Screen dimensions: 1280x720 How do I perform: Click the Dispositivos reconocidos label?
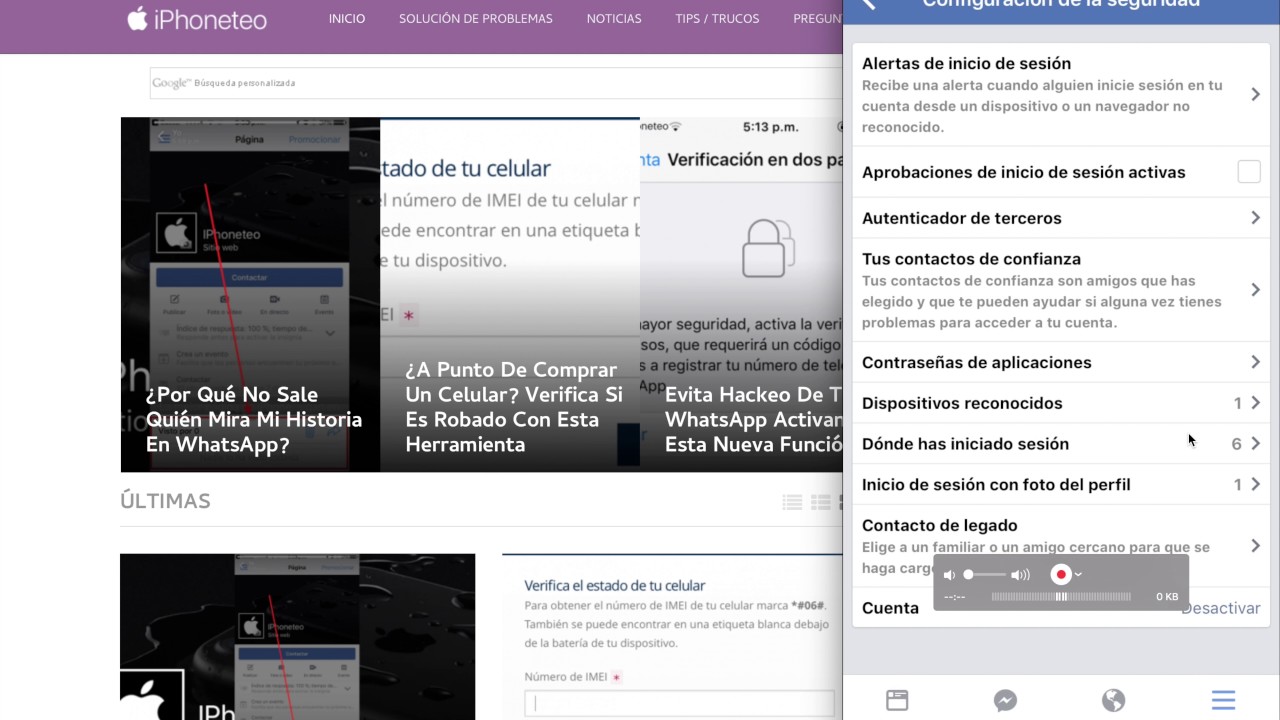pos(962,403)
